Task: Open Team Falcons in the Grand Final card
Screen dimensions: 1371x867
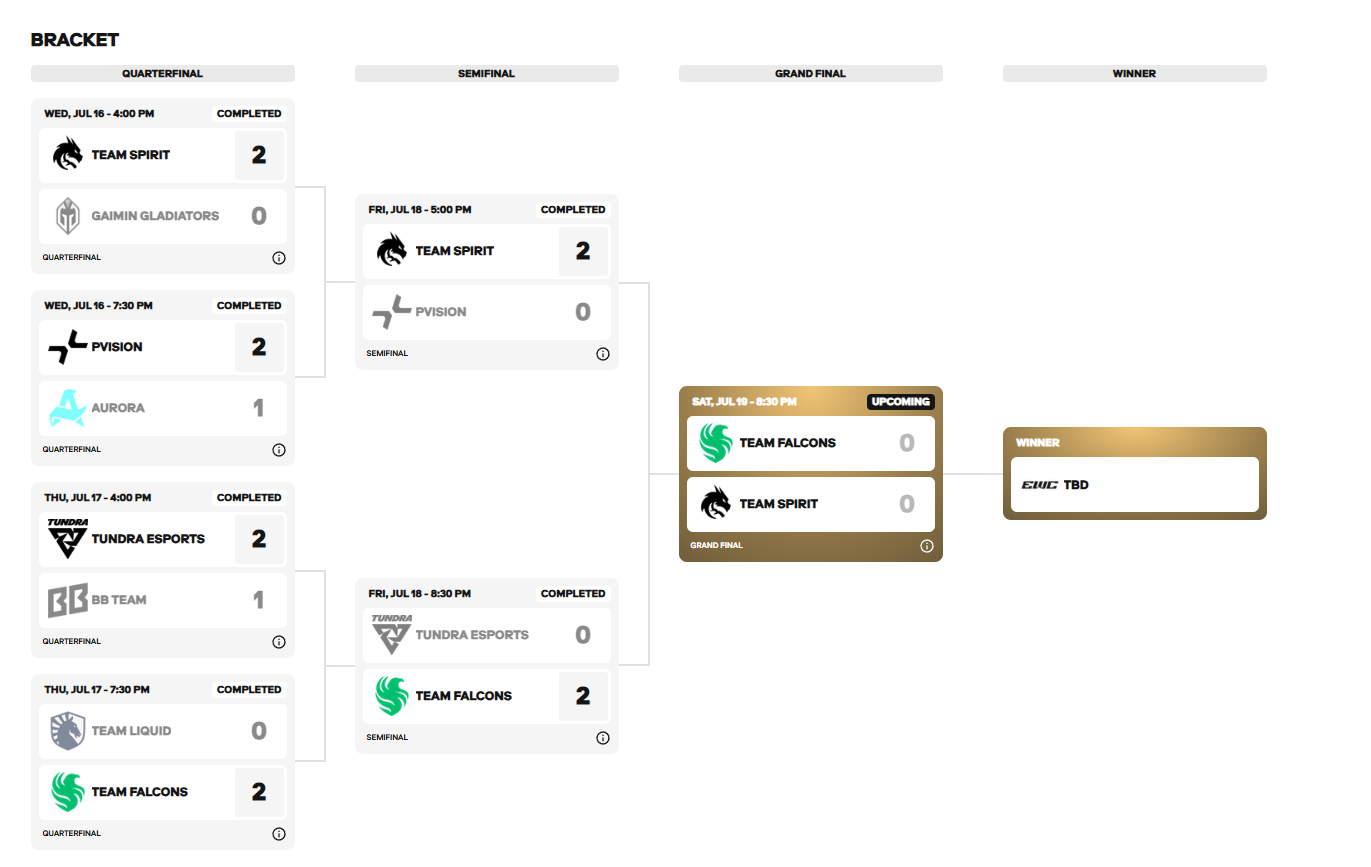Action: [x=811, y=443]
